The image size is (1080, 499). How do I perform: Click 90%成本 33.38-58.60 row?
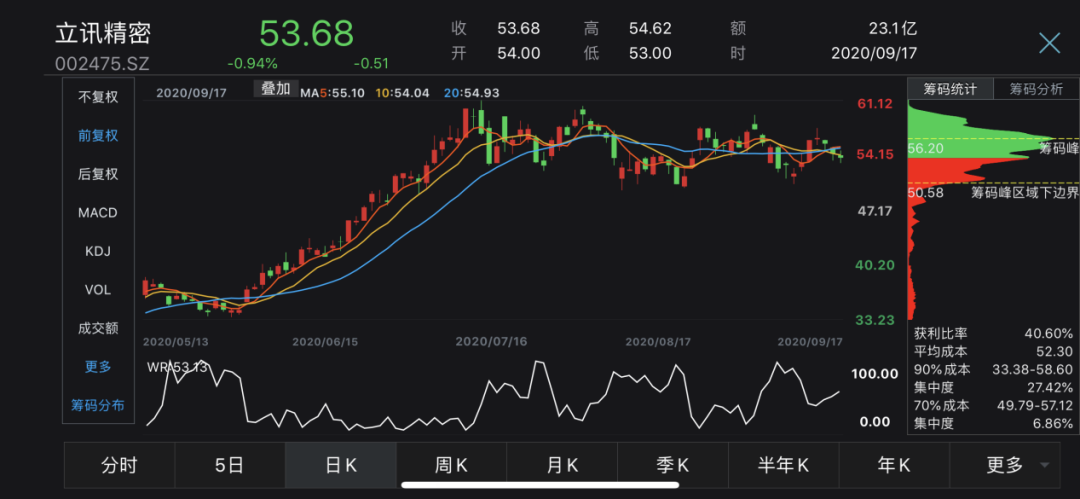(x=993, y=369)
